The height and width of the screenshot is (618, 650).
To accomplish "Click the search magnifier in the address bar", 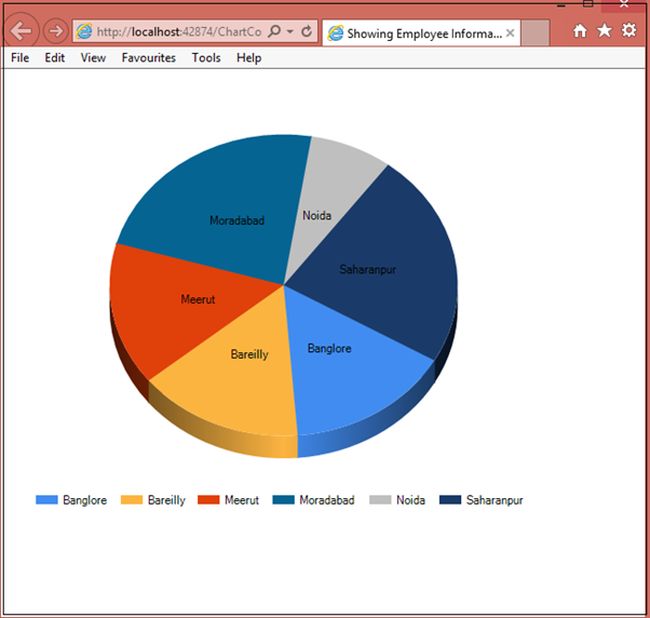I will (x=274, y=31).
